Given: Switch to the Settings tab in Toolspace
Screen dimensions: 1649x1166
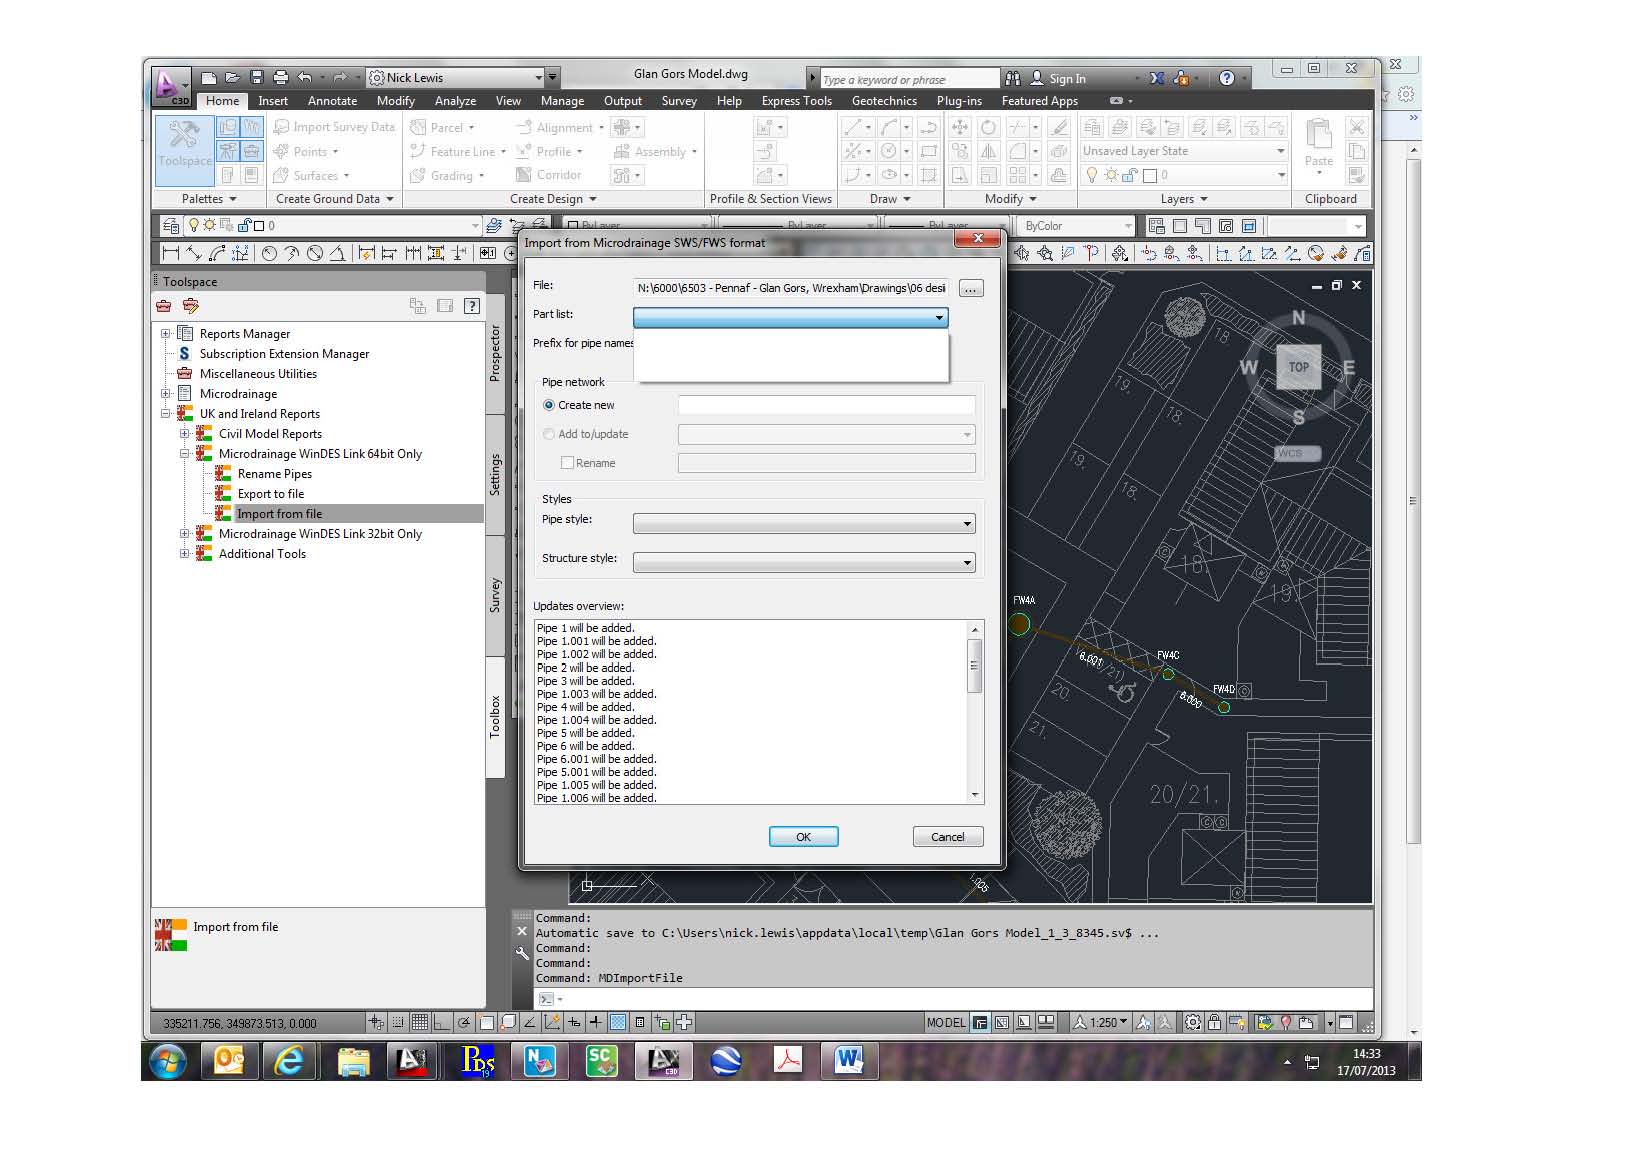Looking at the screenshot, I should (495, 475).
